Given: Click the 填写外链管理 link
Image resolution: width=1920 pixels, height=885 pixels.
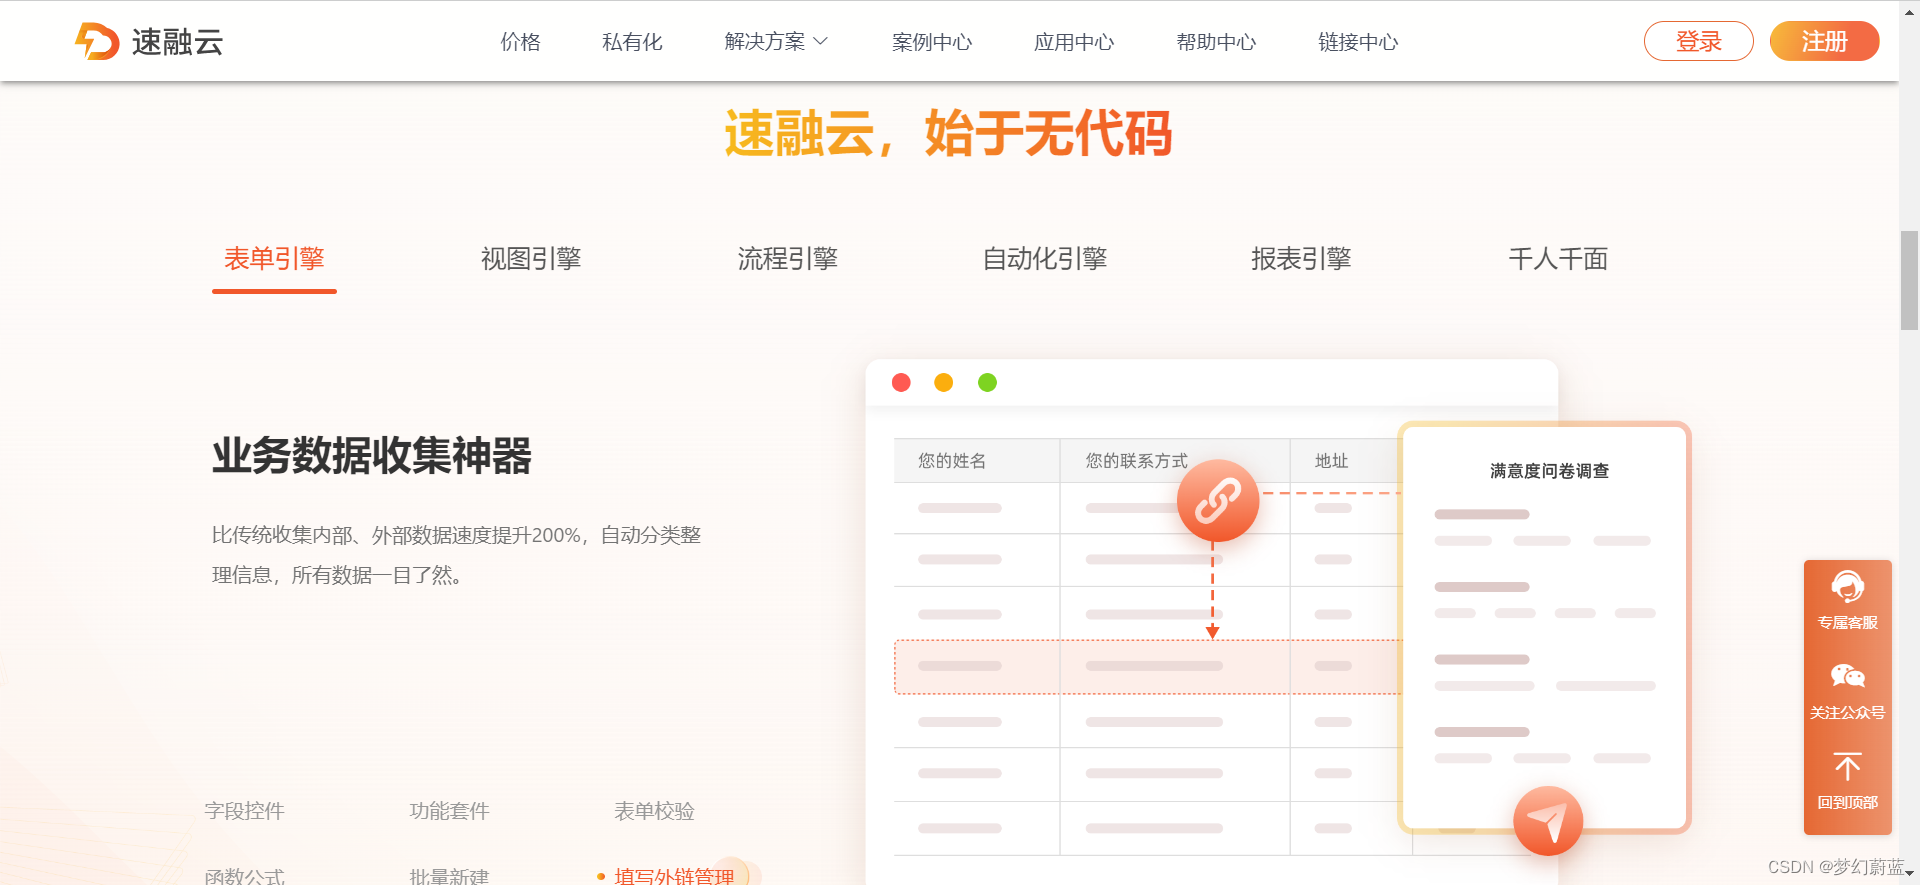Looking at the screenshot, I should (x=674, y=876).
